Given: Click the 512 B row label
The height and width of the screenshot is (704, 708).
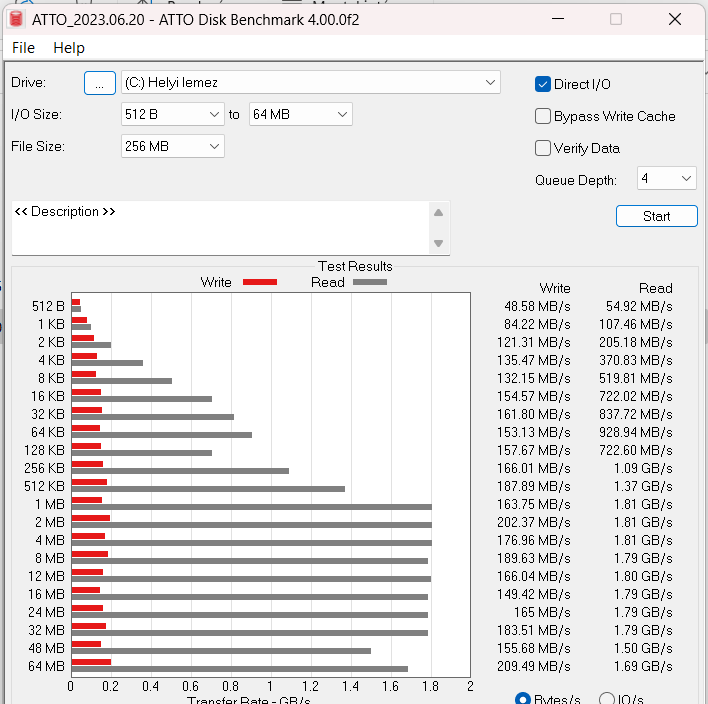Looking at the screenshot, I should pyautogui.click(x=48, y=306).
